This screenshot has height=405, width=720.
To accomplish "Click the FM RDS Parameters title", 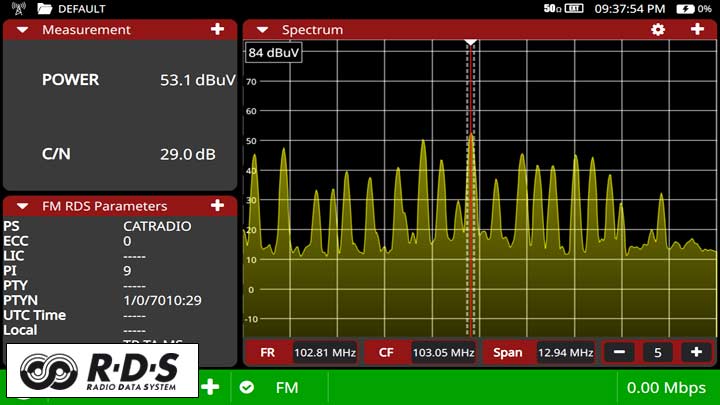I will [x=105, y=206].
